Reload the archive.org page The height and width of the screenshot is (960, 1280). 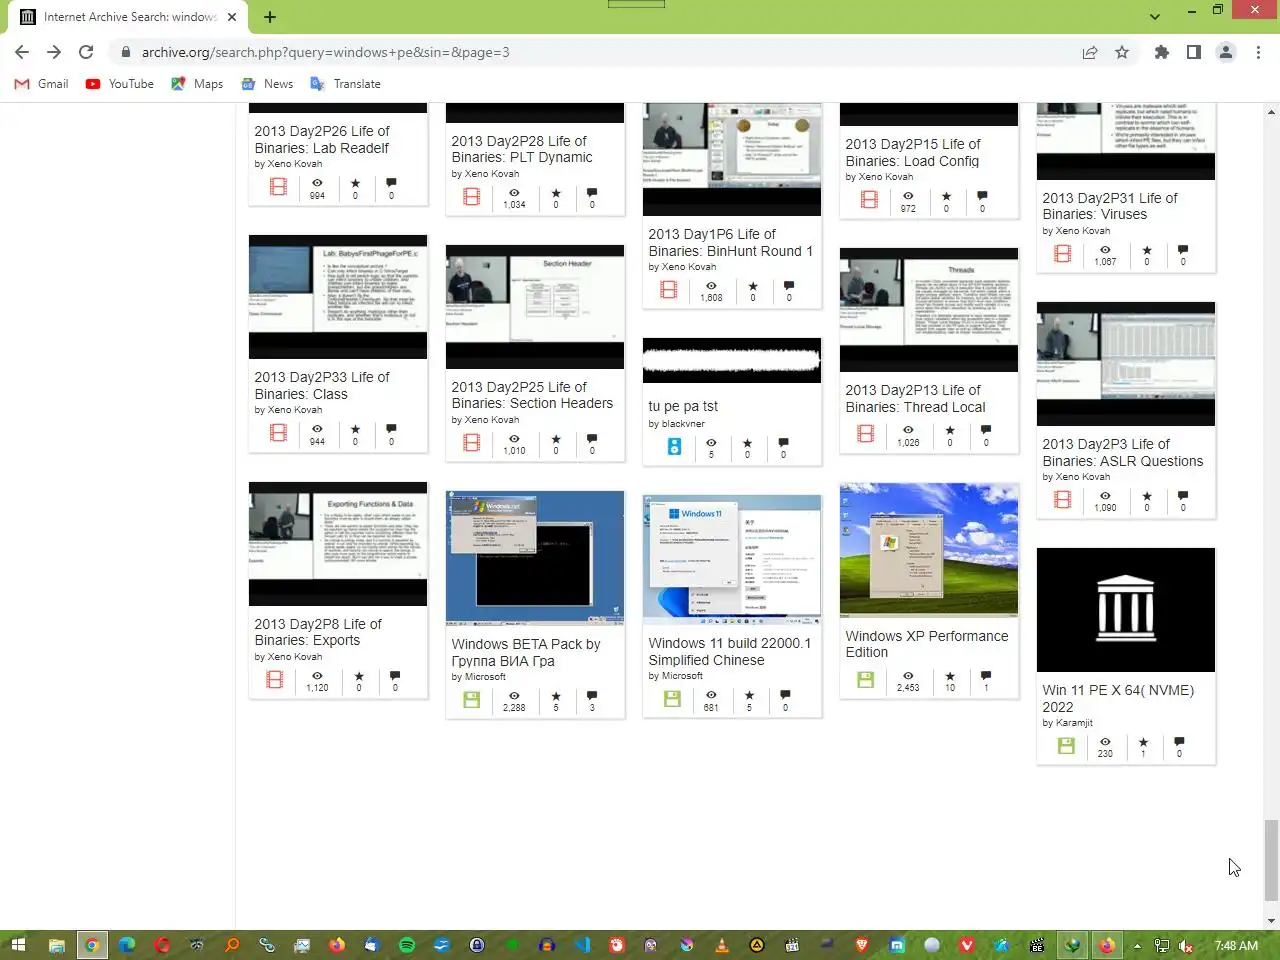coord(86,52)
